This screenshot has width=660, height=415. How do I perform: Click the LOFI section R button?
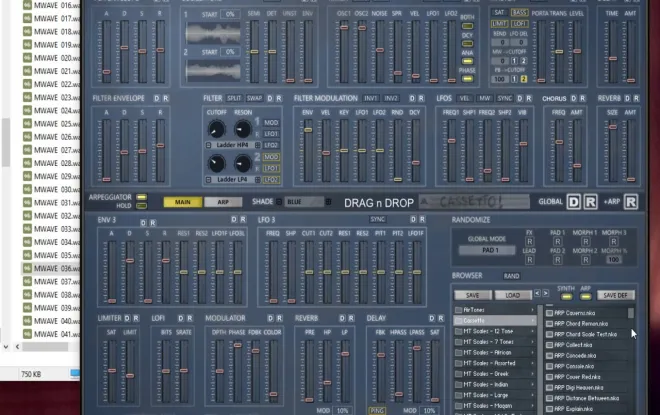[x=190, y=318]
